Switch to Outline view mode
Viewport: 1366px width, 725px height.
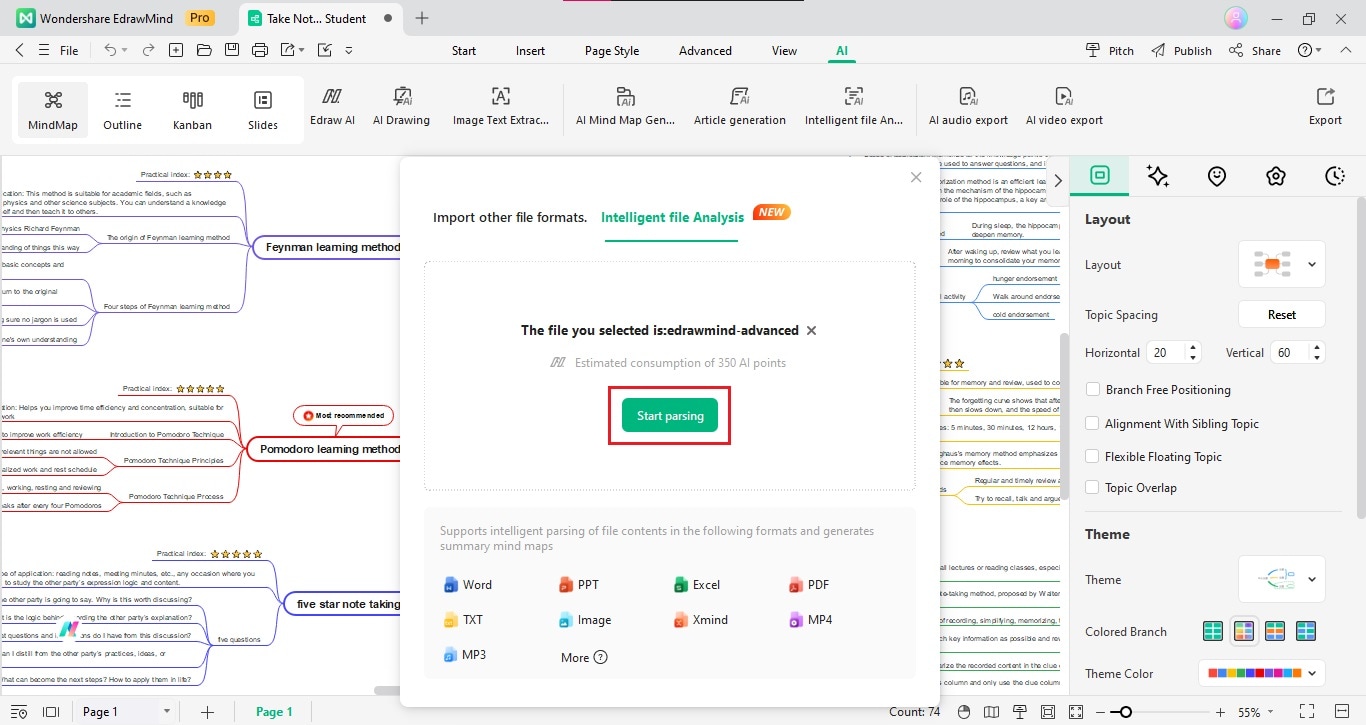123,110
